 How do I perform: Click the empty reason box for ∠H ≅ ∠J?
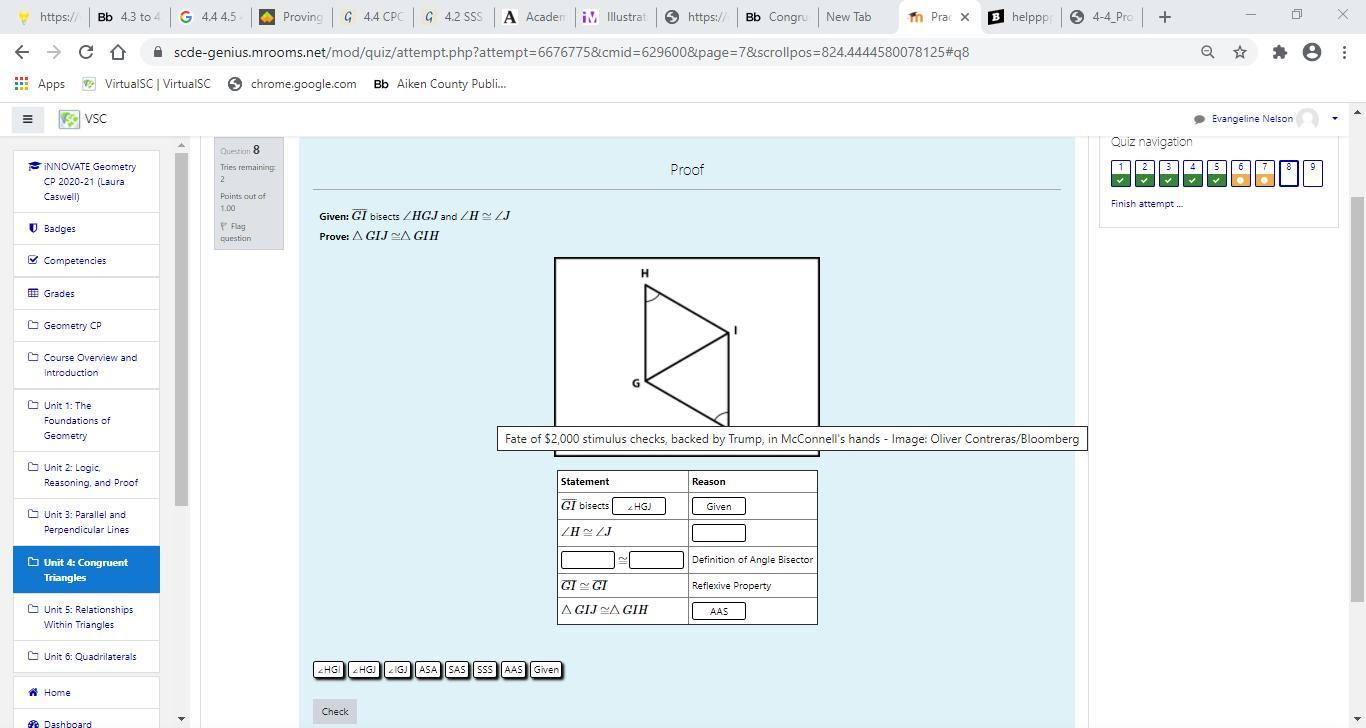(x=718, y=533)
